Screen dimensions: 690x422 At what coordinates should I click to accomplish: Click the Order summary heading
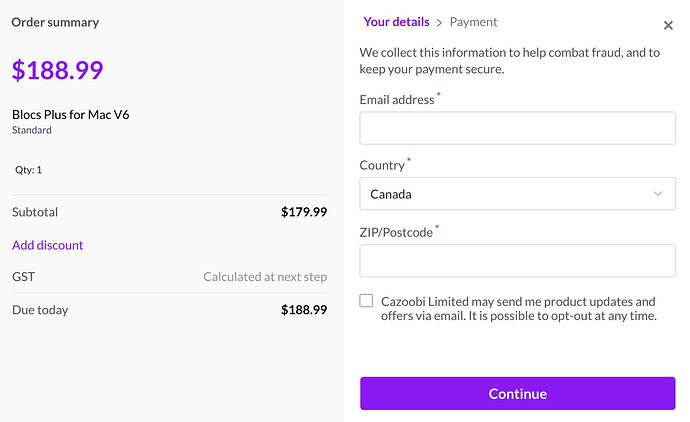55,22
